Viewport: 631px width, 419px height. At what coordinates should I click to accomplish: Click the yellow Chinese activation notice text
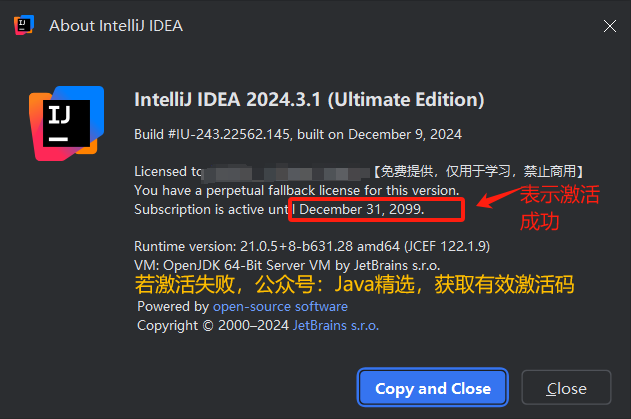(355, 285)
